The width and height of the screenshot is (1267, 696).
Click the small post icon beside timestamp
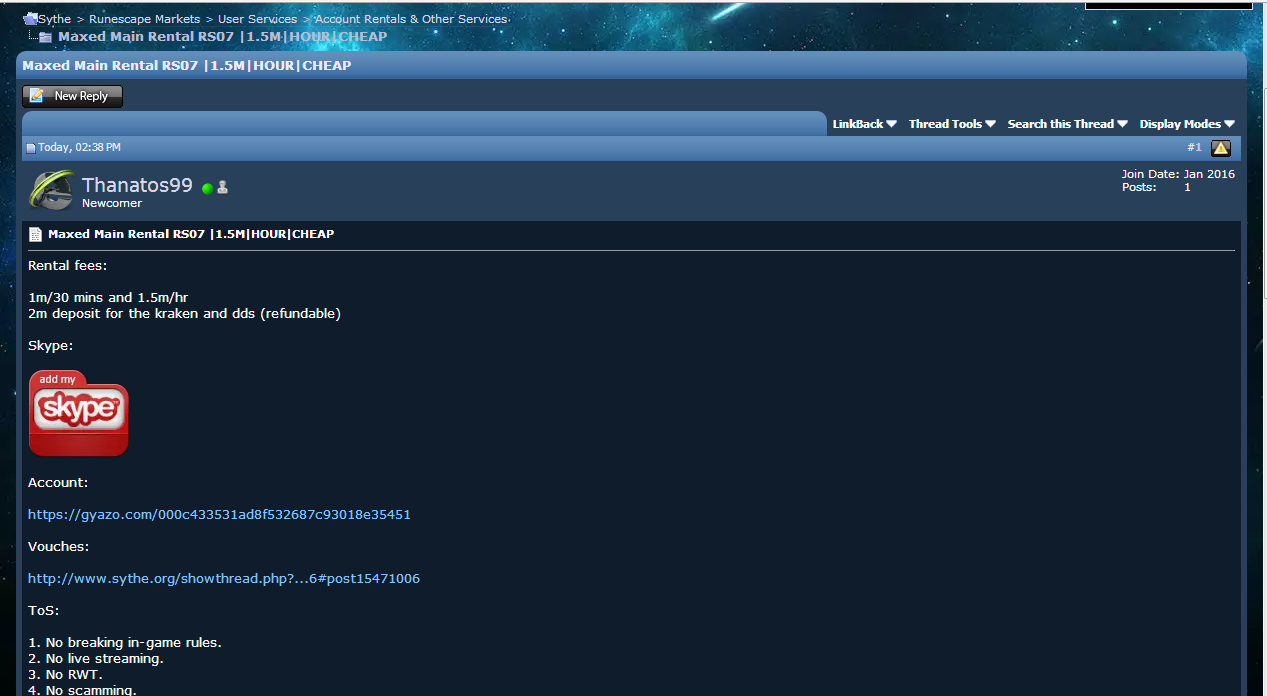point(31,148)
